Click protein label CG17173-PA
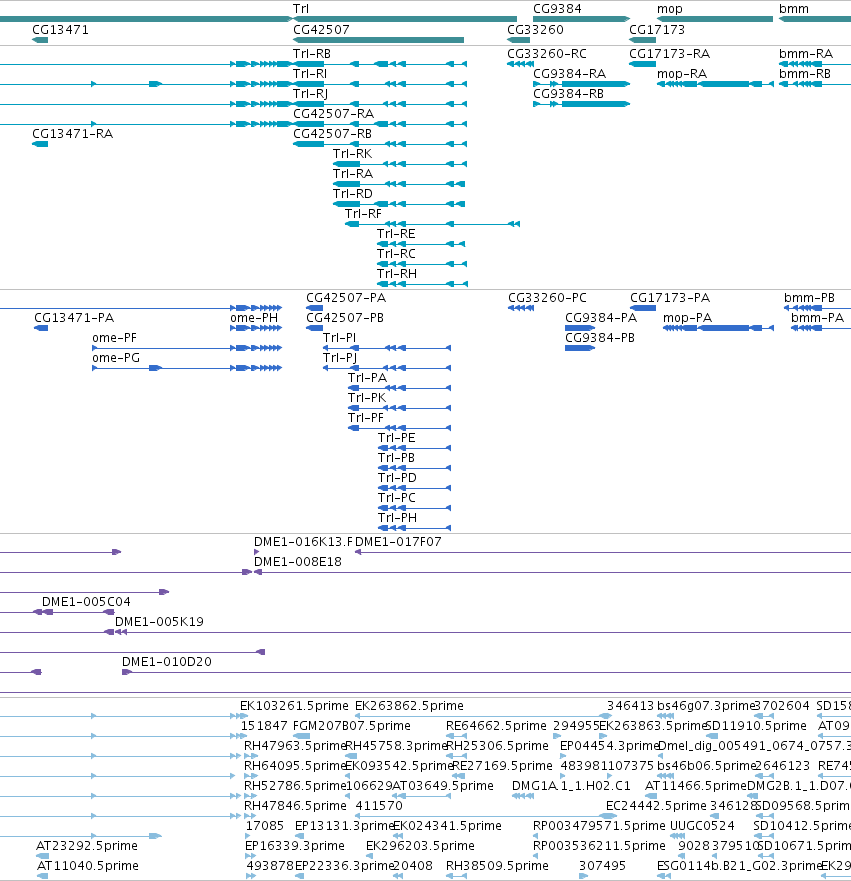 click(x=670, y=298)
